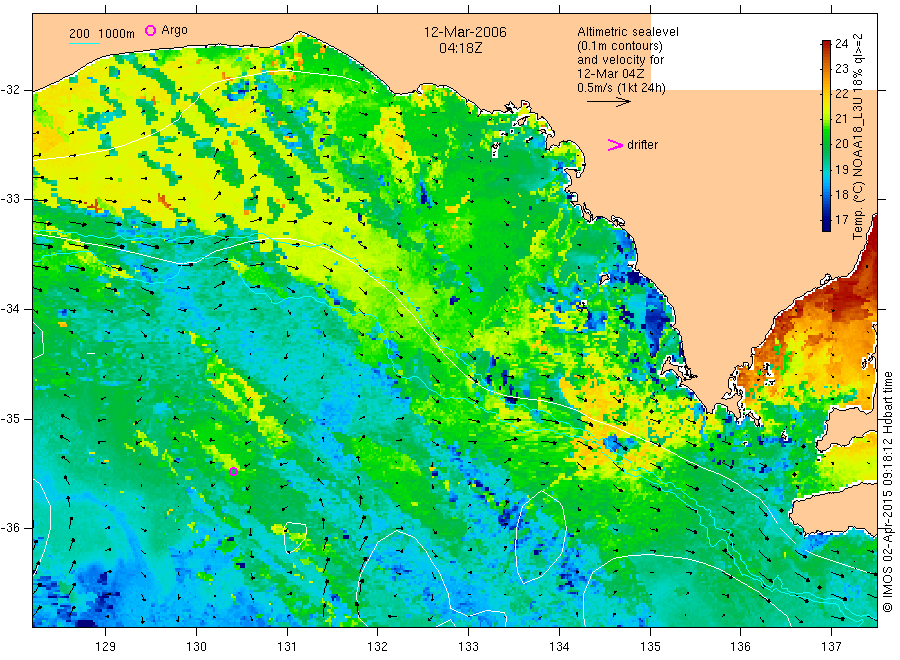Click the magenta Argo legend circle

[x=150, y=30]
